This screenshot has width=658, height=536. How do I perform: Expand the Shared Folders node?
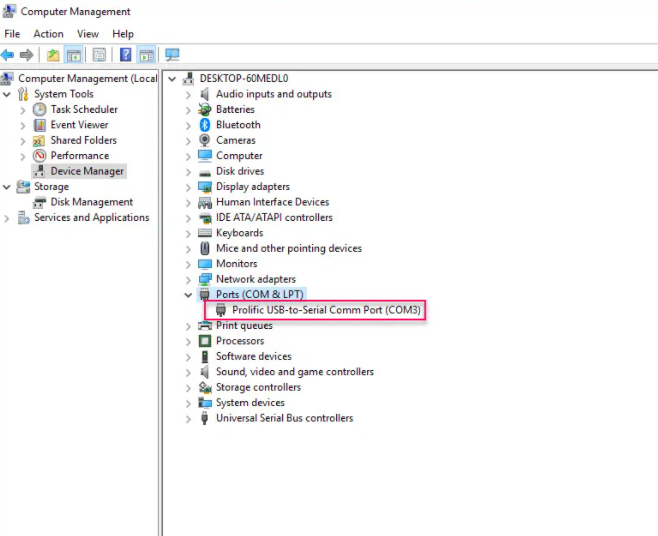pyautogui.click(x=23, y=141)
